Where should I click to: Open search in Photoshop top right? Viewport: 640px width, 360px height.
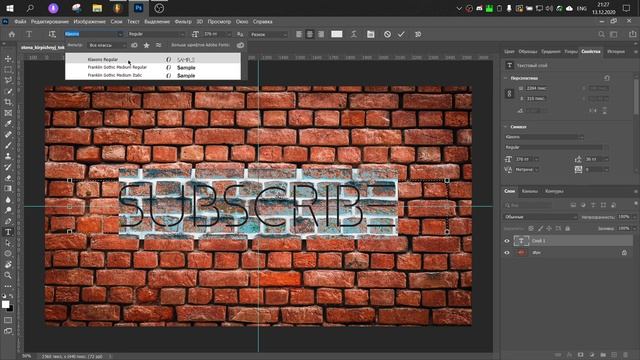(601, 34)
